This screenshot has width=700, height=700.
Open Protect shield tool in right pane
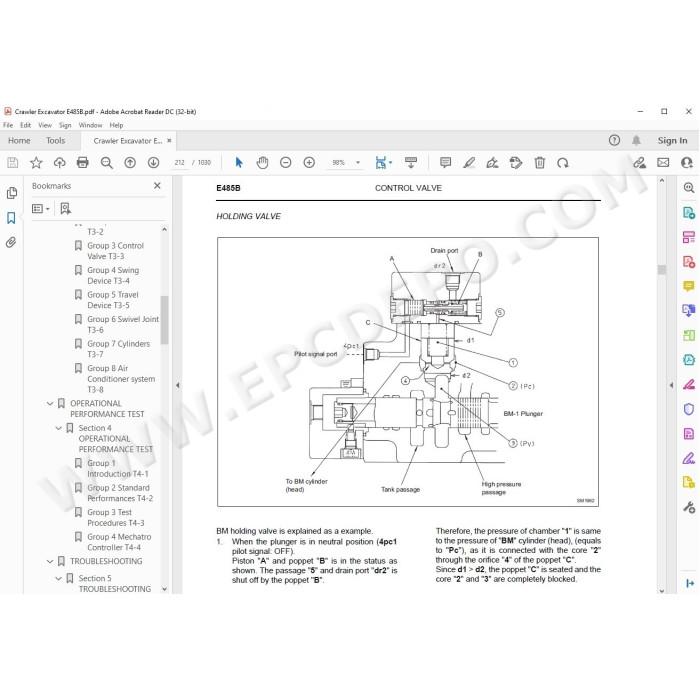click(689, 409)
